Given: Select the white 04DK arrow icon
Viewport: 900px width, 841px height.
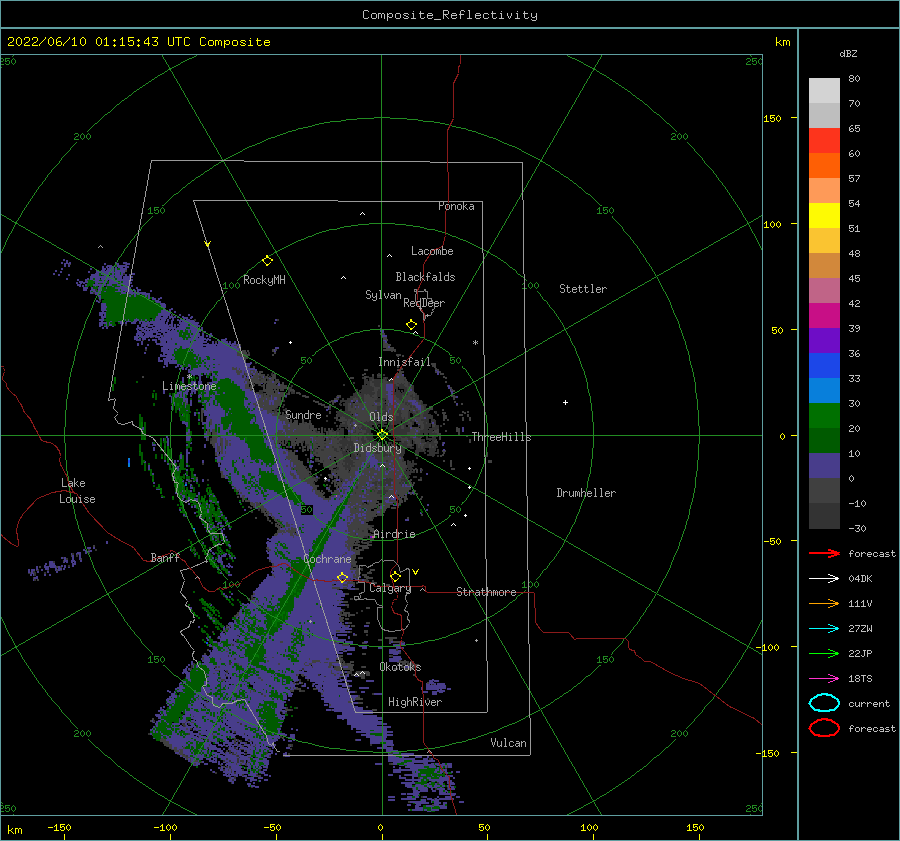Looking at the screenshot, I should (x=824, y=579).
